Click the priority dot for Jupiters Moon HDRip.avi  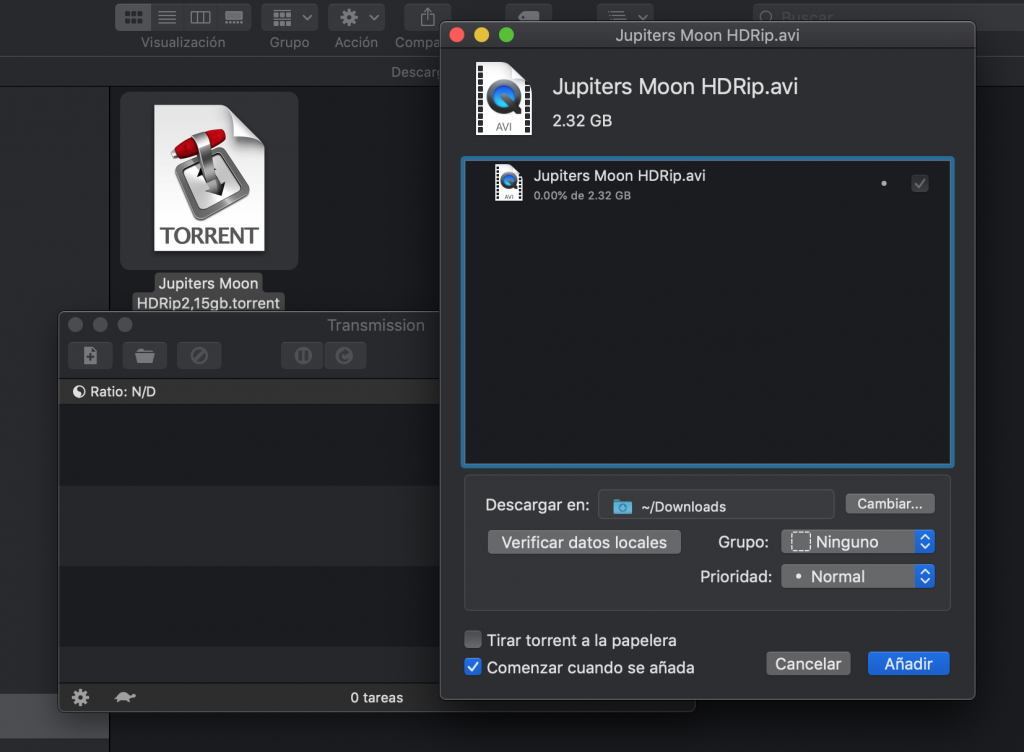[884, 183]
